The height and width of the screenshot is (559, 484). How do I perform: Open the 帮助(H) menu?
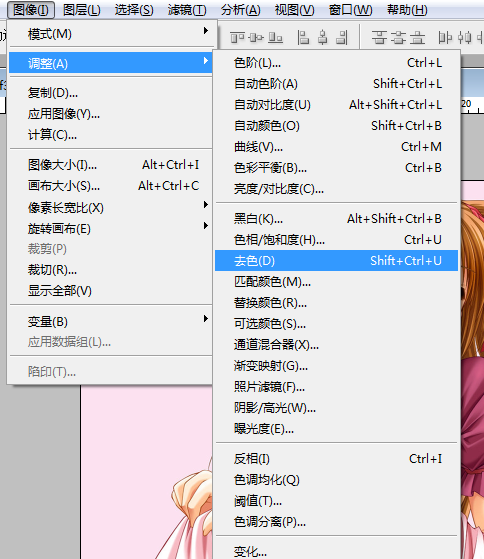[407, 10]
